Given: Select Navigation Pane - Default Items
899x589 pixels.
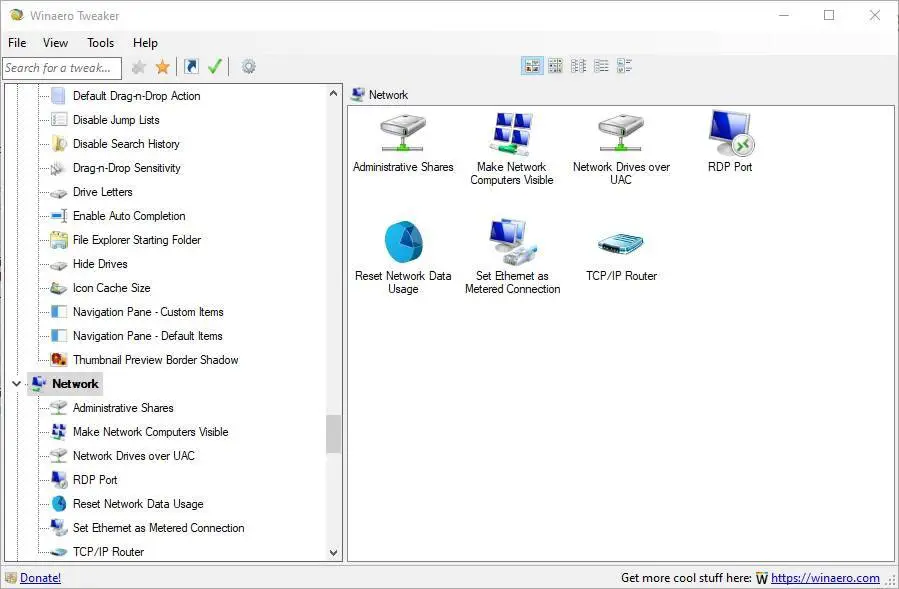Looking at the screenshot, I should pos(147,336).
